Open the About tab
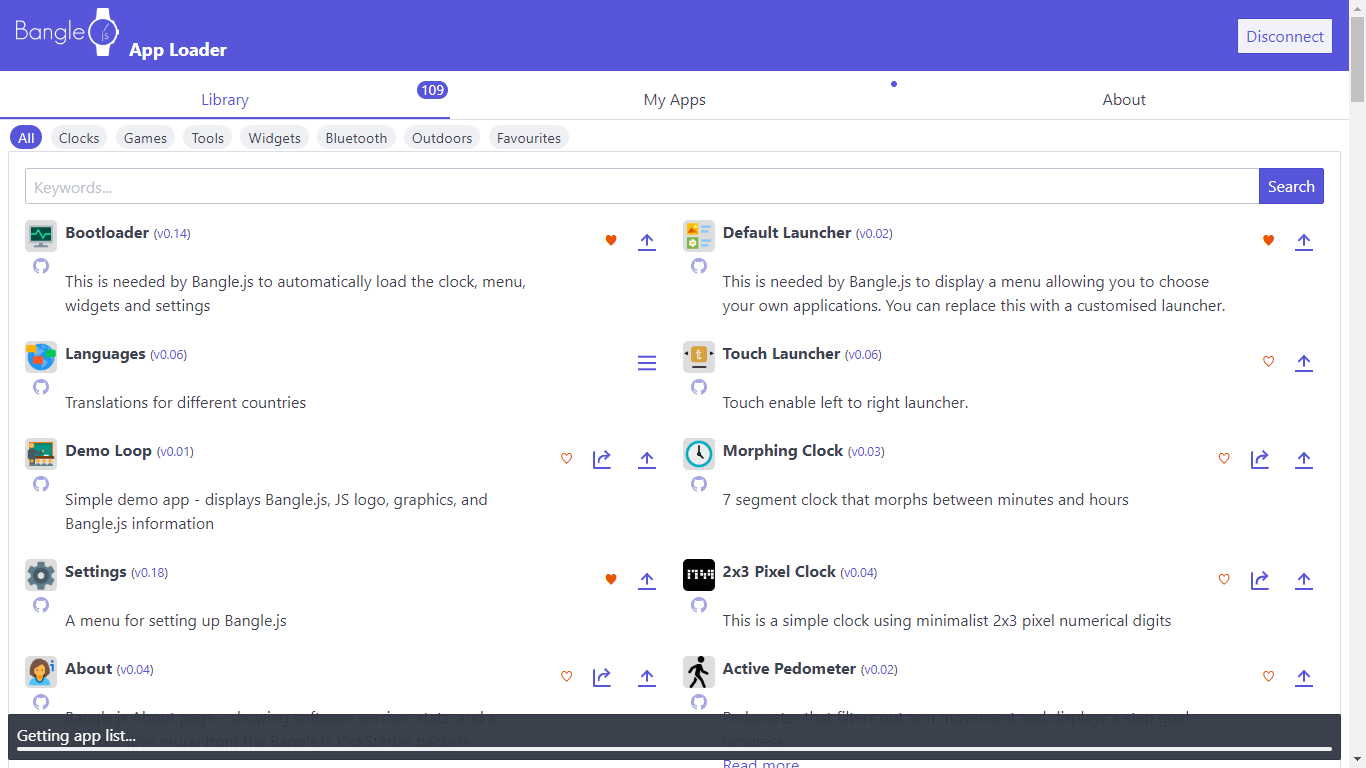Viewport: 1366px width, 768px height. 1124,99
